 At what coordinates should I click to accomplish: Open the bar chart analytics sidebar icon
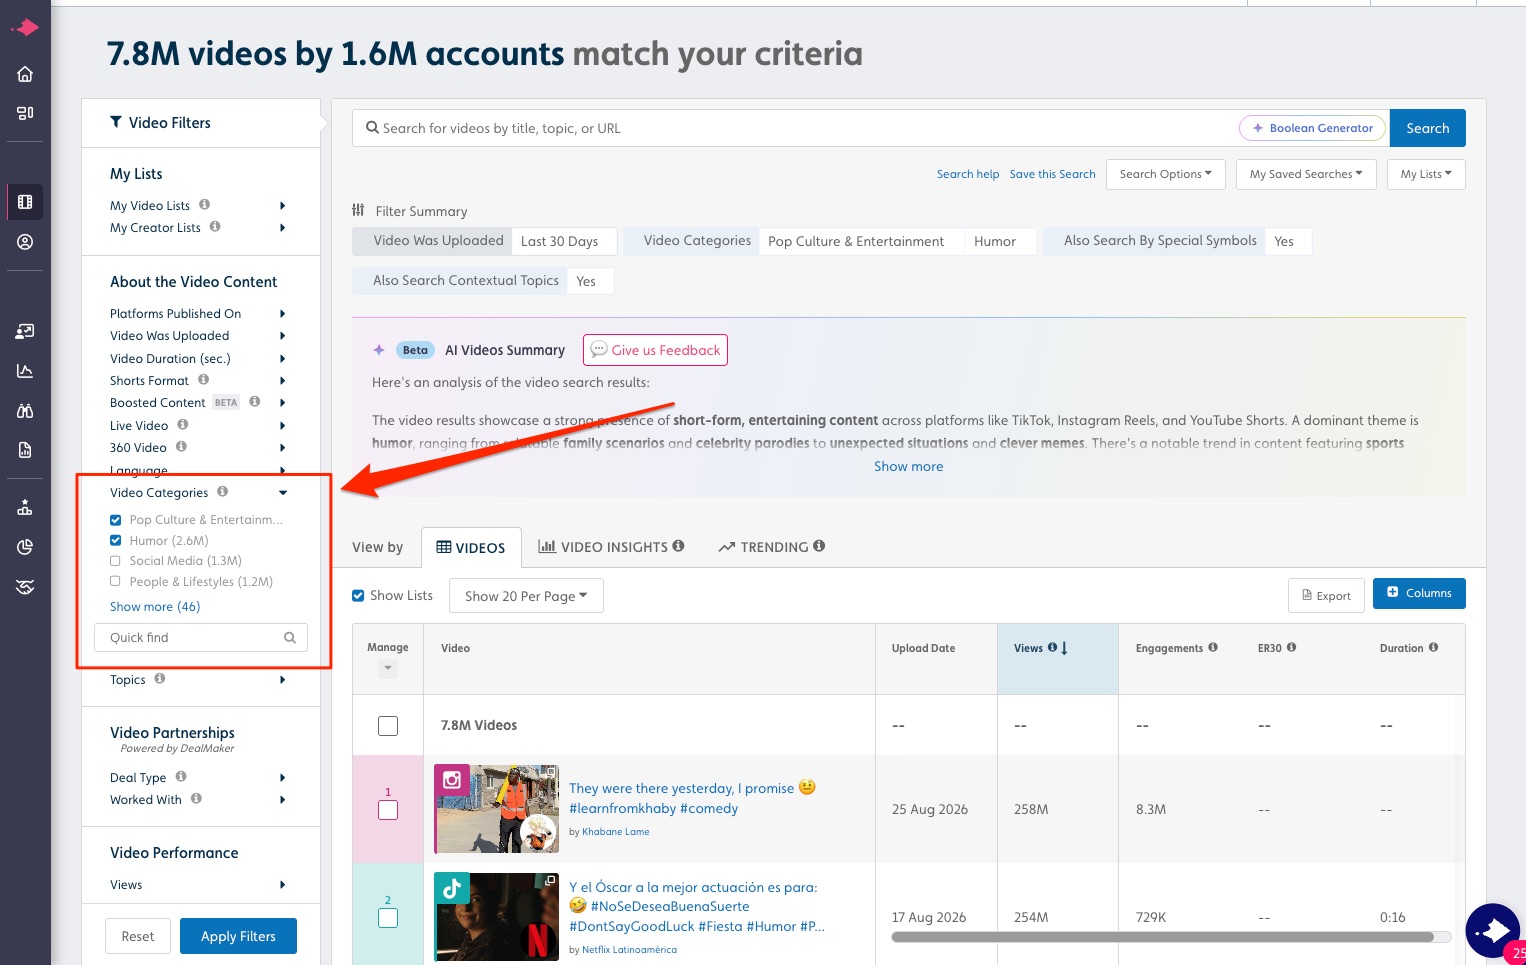coord(25,371)
